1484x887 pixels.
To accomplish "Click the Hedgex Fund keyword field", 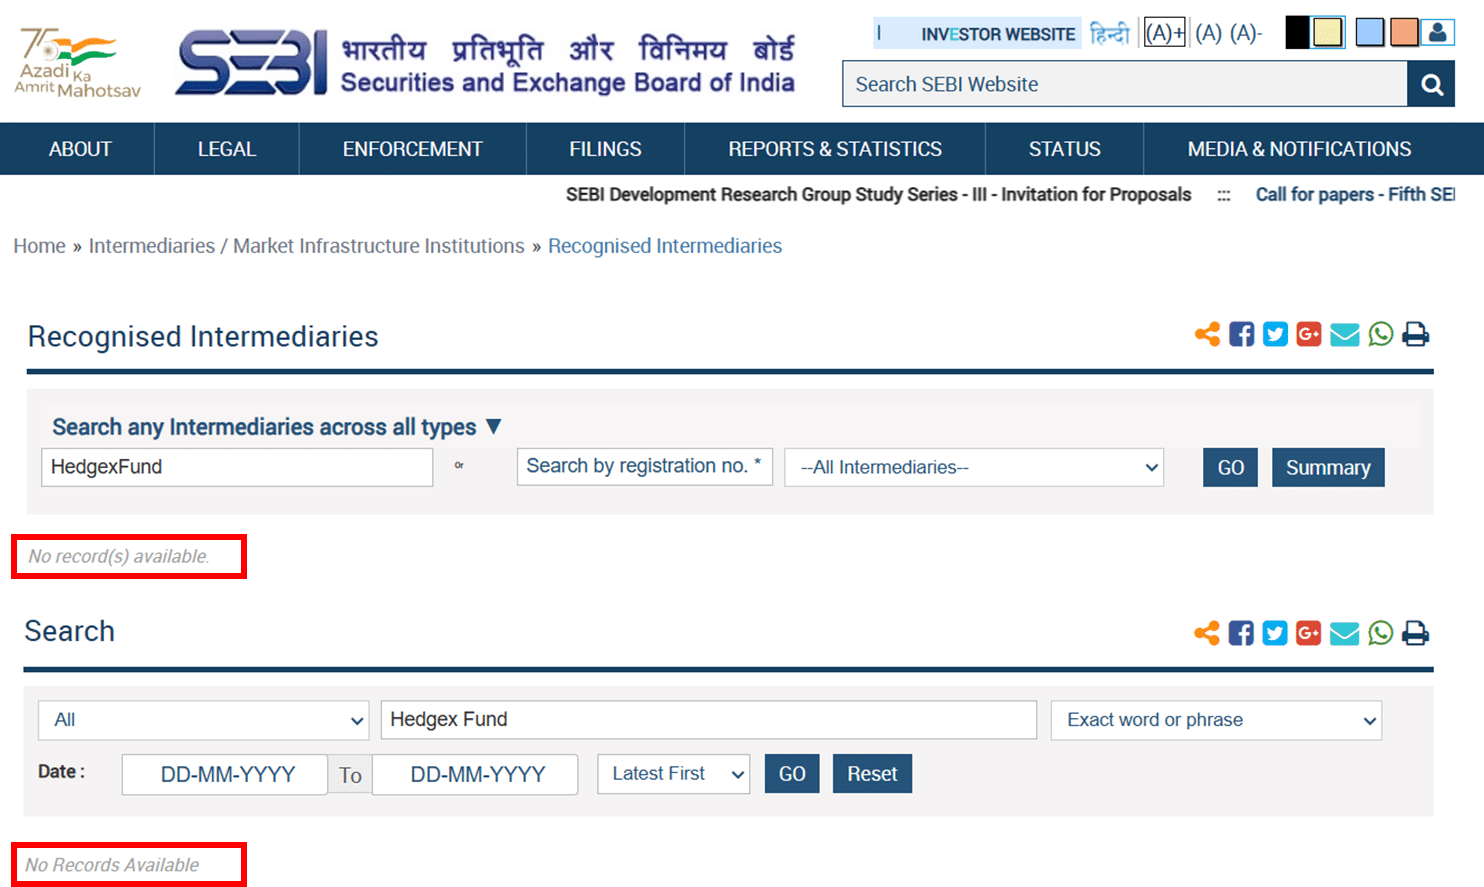I will (x=708, y=720).
